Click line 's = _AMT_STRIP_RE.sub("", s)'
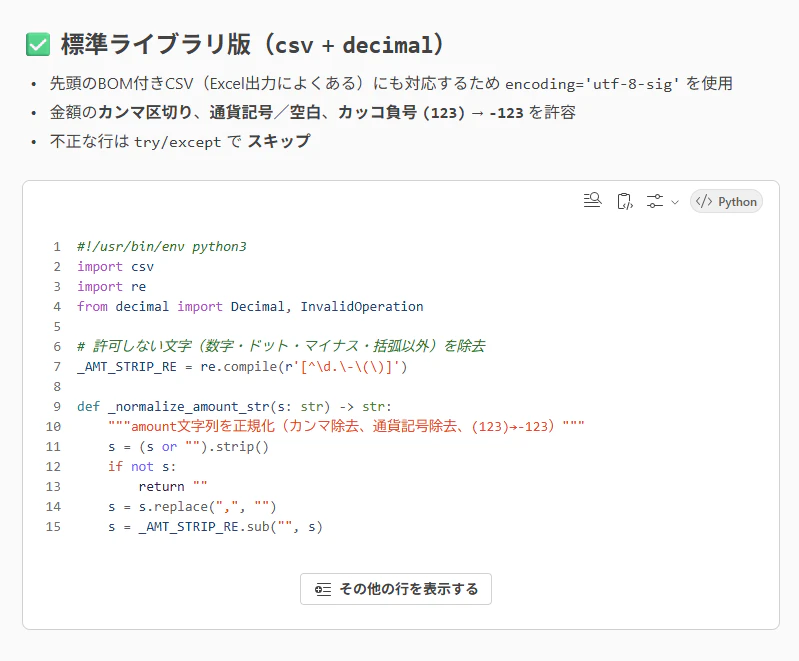The image size is (799, 661). (x=215, y=526)
